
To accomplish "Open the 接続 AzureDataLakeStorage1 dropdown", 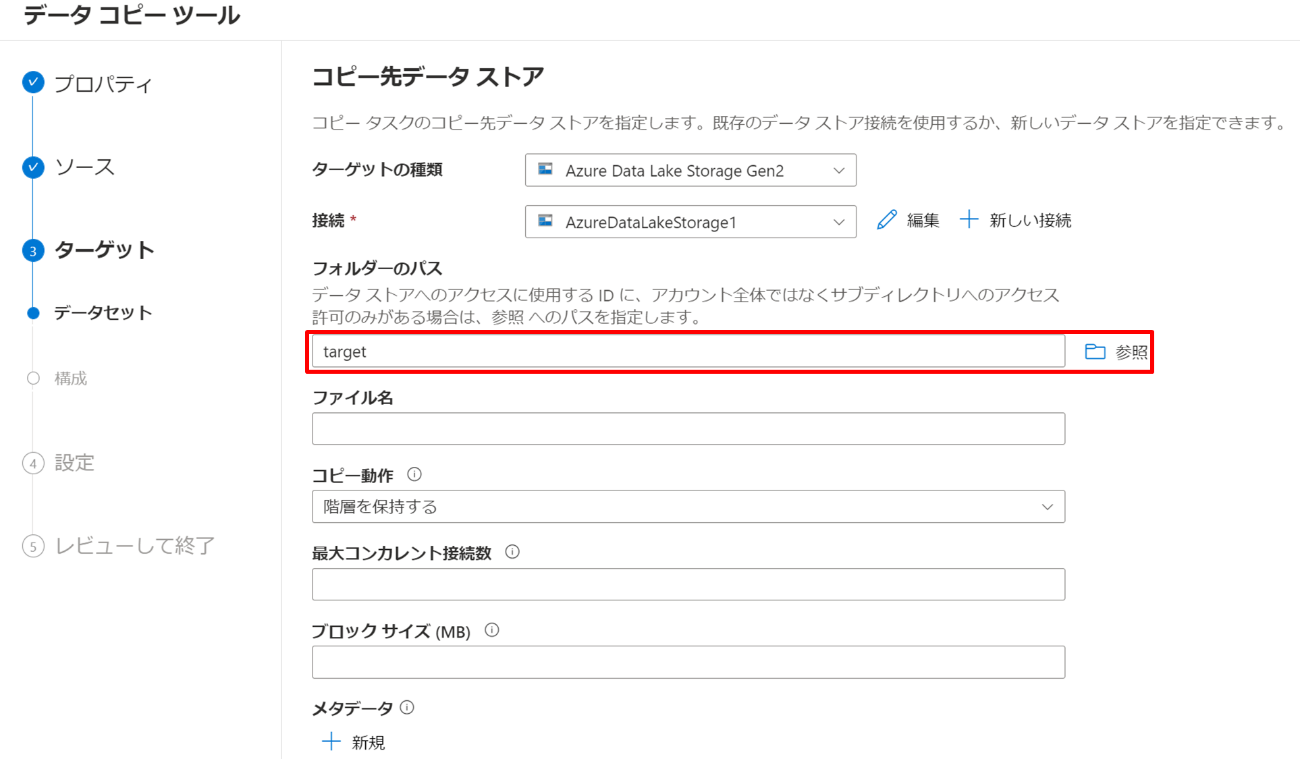I will point(690,222).
